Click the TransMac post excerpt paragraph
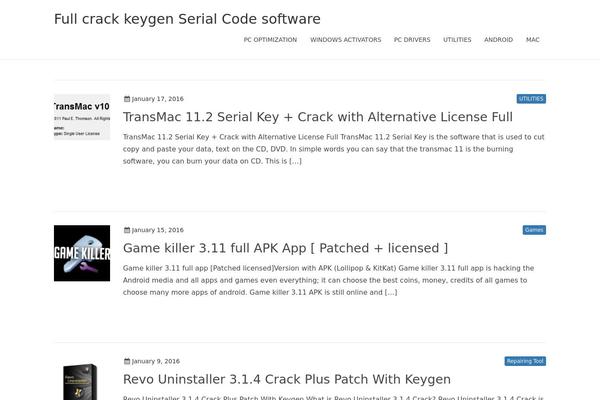This screenshot has height=400, width=600. coord(334,149)
